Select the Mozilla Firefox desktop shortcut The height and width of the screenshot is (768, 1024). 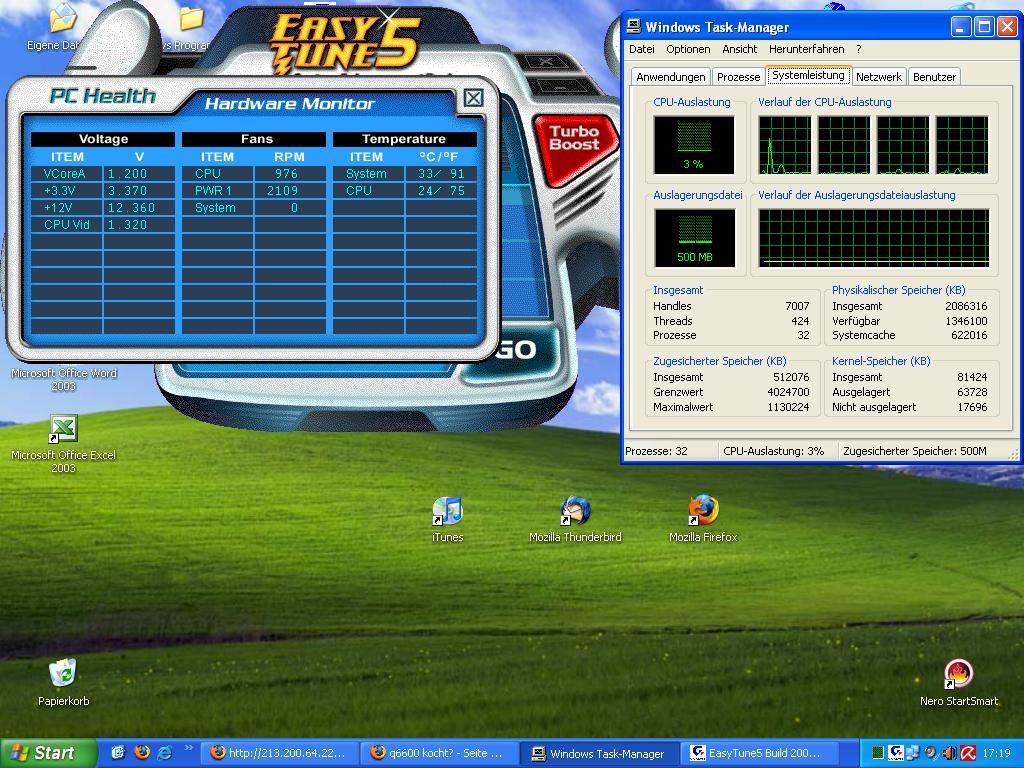703,511
